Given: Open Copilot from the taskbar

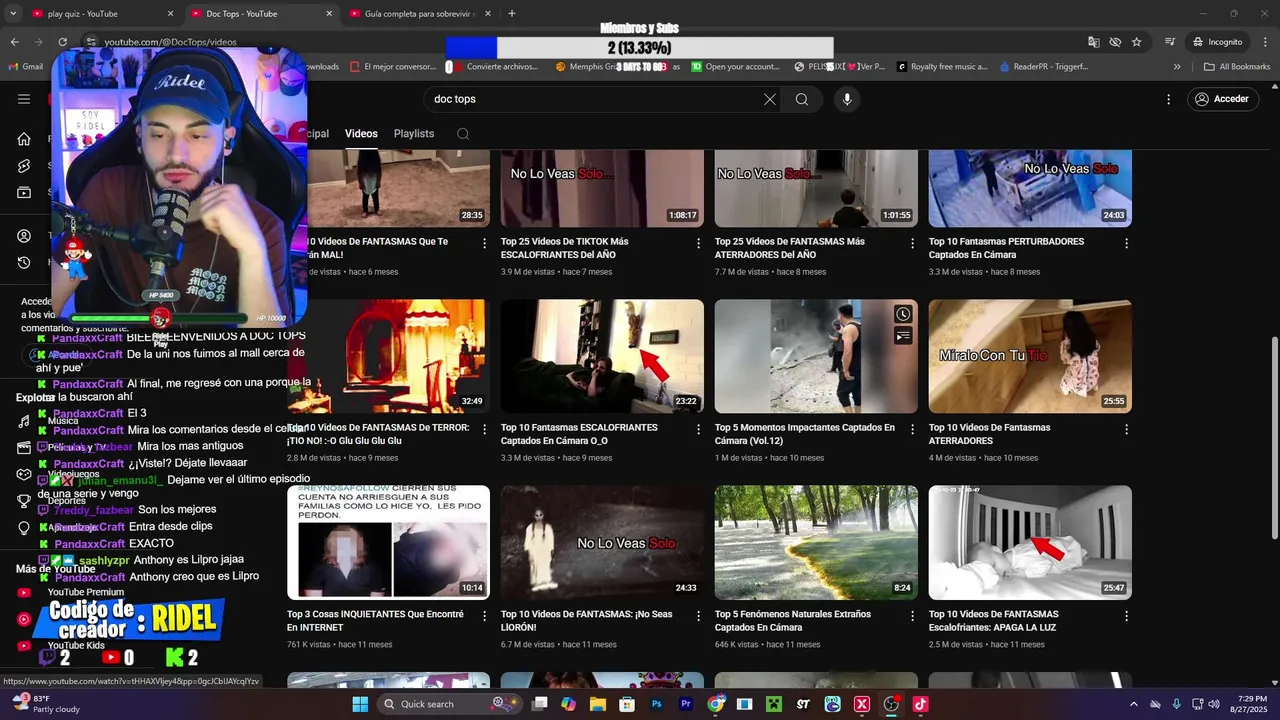Looking at the screenshot, I should pos(569,704).
